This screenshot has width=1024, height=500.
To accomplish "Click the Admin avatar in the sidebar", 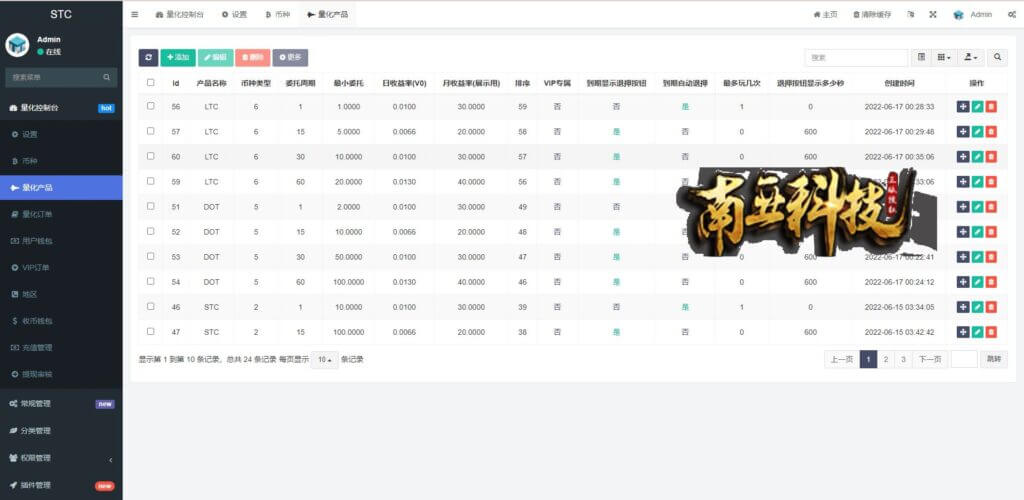I will click(17, 45).
